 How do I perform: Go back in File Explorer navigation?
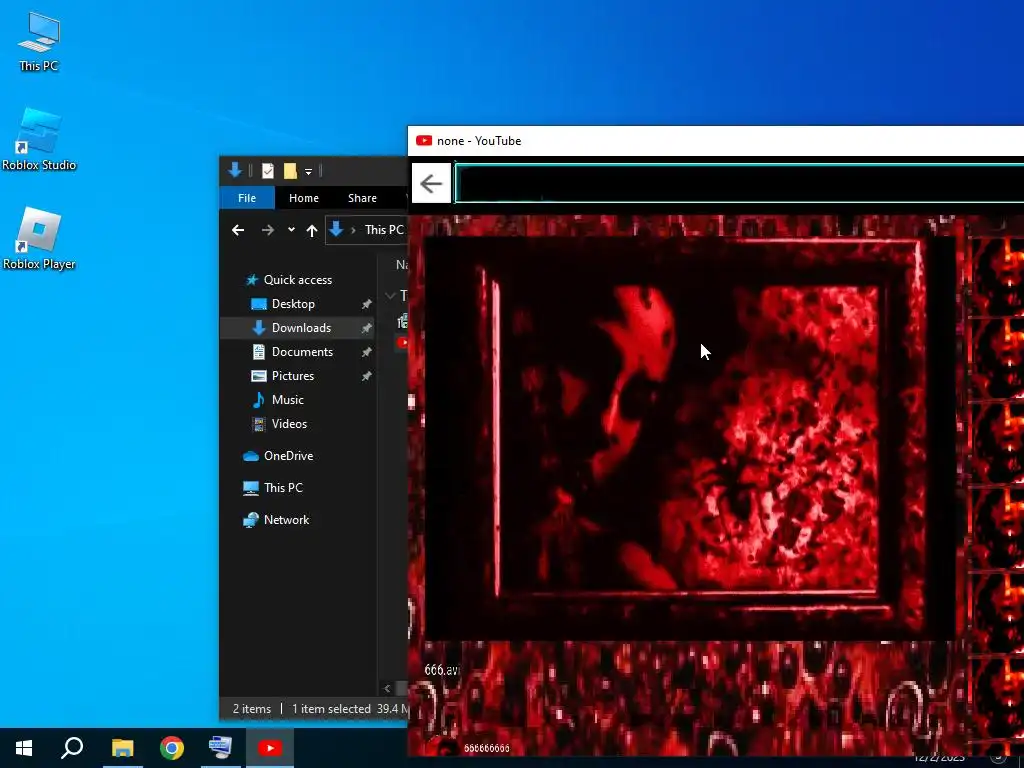tap(238, 230)
